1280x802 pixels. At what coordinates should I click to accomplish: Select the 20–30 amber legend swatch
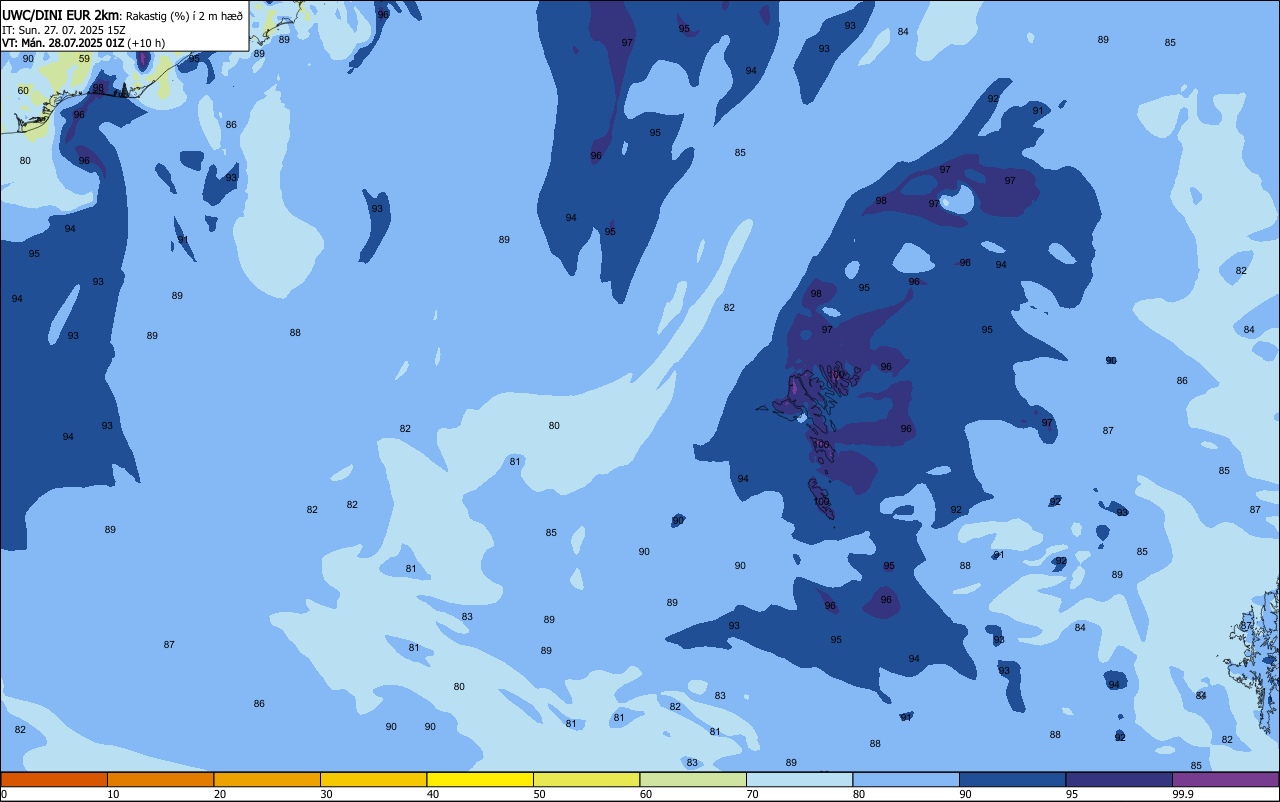point(267,779)
